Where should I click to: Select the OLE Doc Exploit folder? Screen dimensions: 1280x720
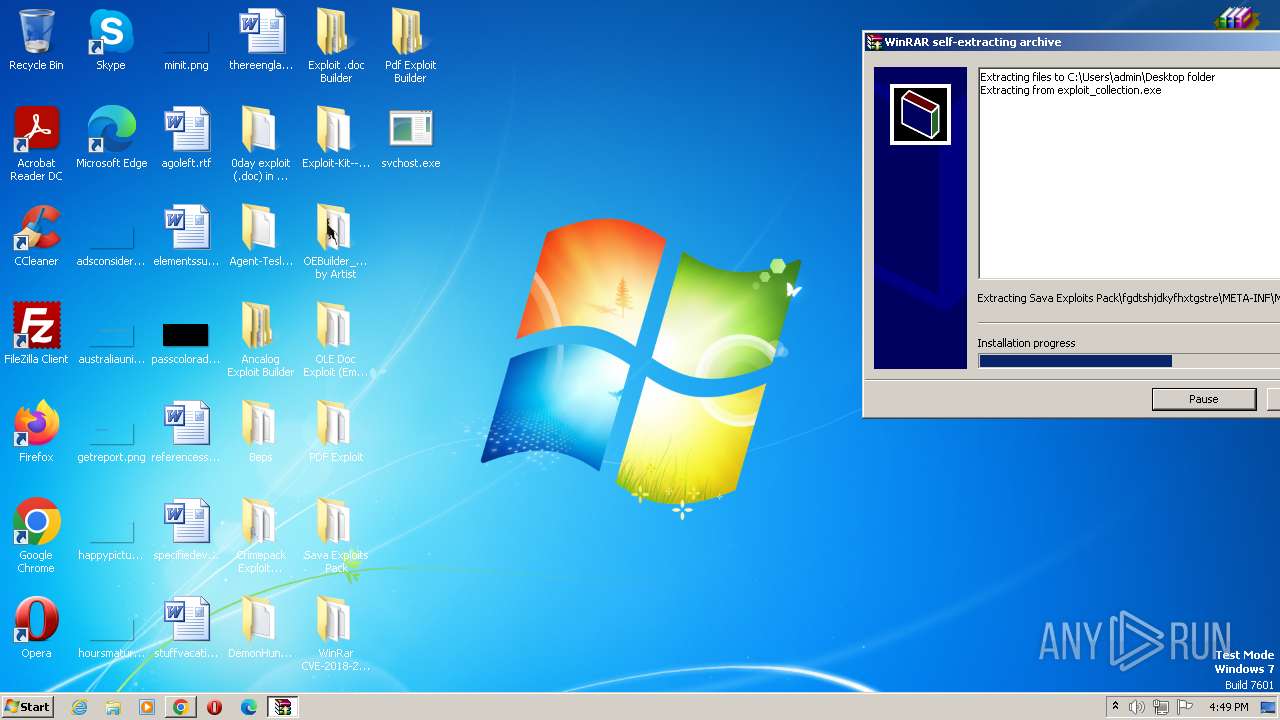(335, 339)
